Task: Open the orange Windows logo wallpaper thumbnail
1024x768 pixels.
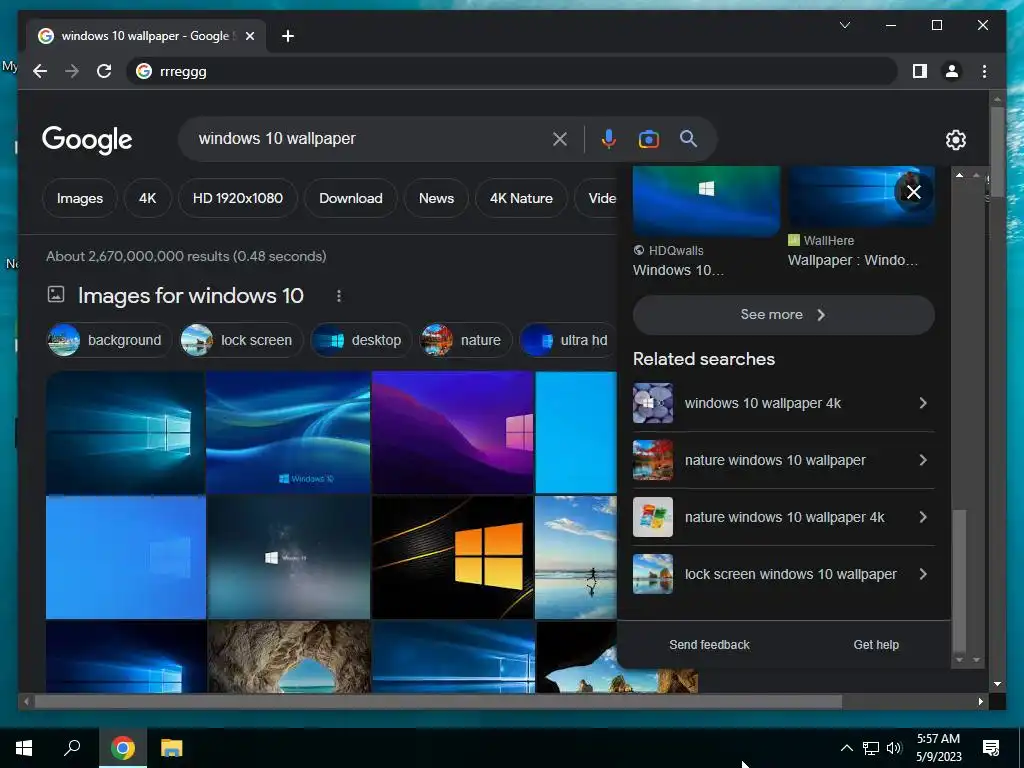Action: [x=453, y=557]
